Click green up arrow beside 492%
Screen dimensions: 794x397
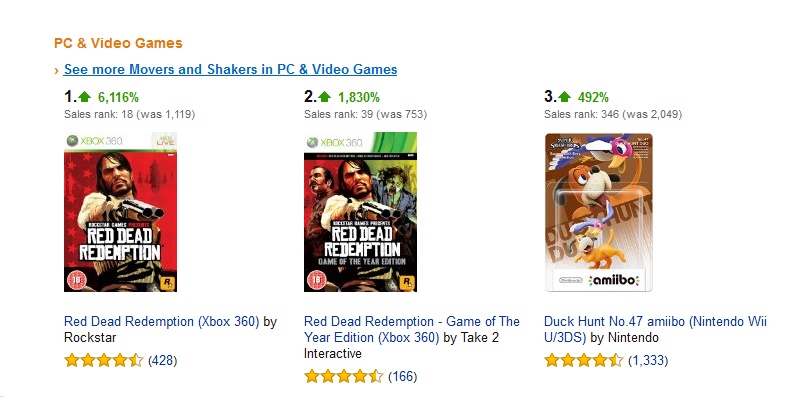coord(564,97)
